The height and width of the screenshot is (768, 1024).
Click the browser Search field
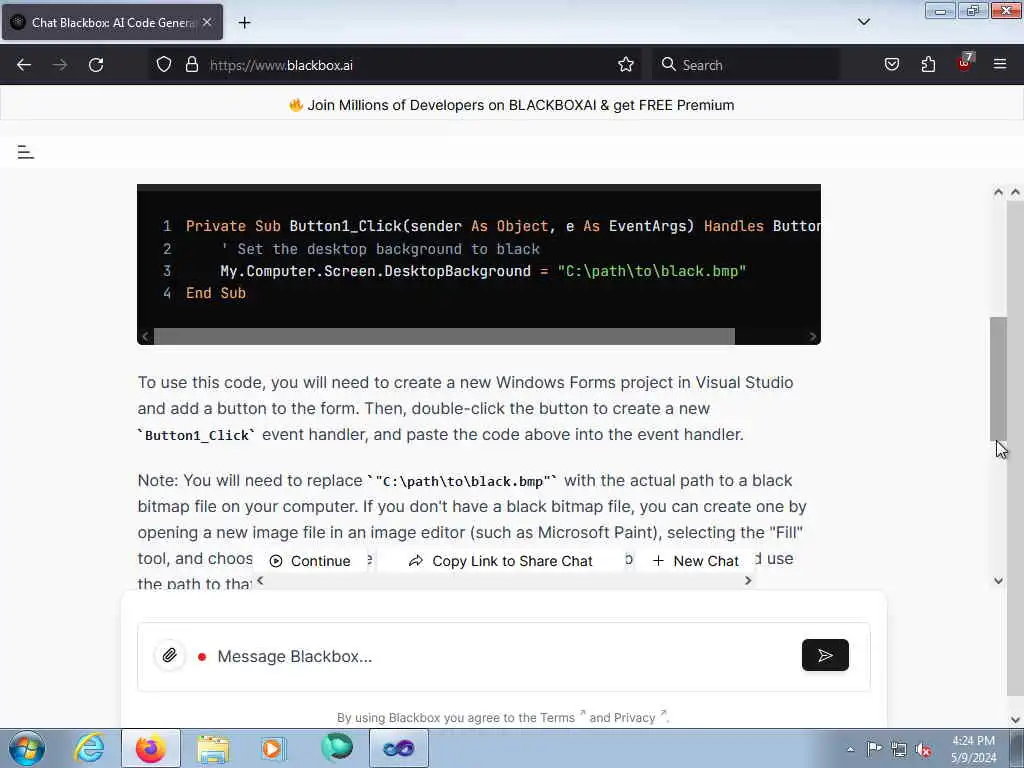coord(746,65)
